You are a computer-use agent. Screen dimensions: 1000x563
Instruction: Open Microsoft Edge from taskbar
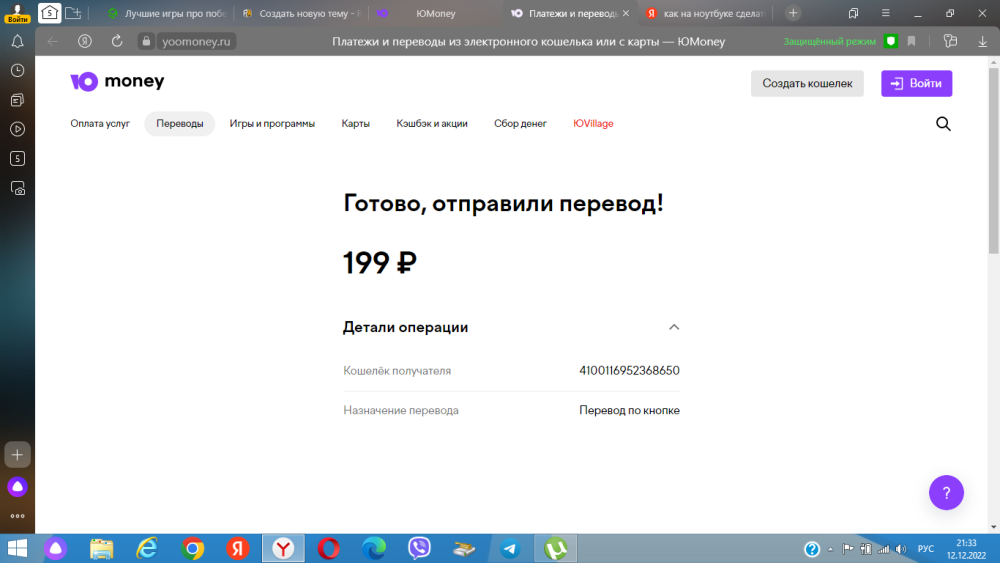(374, 548)
